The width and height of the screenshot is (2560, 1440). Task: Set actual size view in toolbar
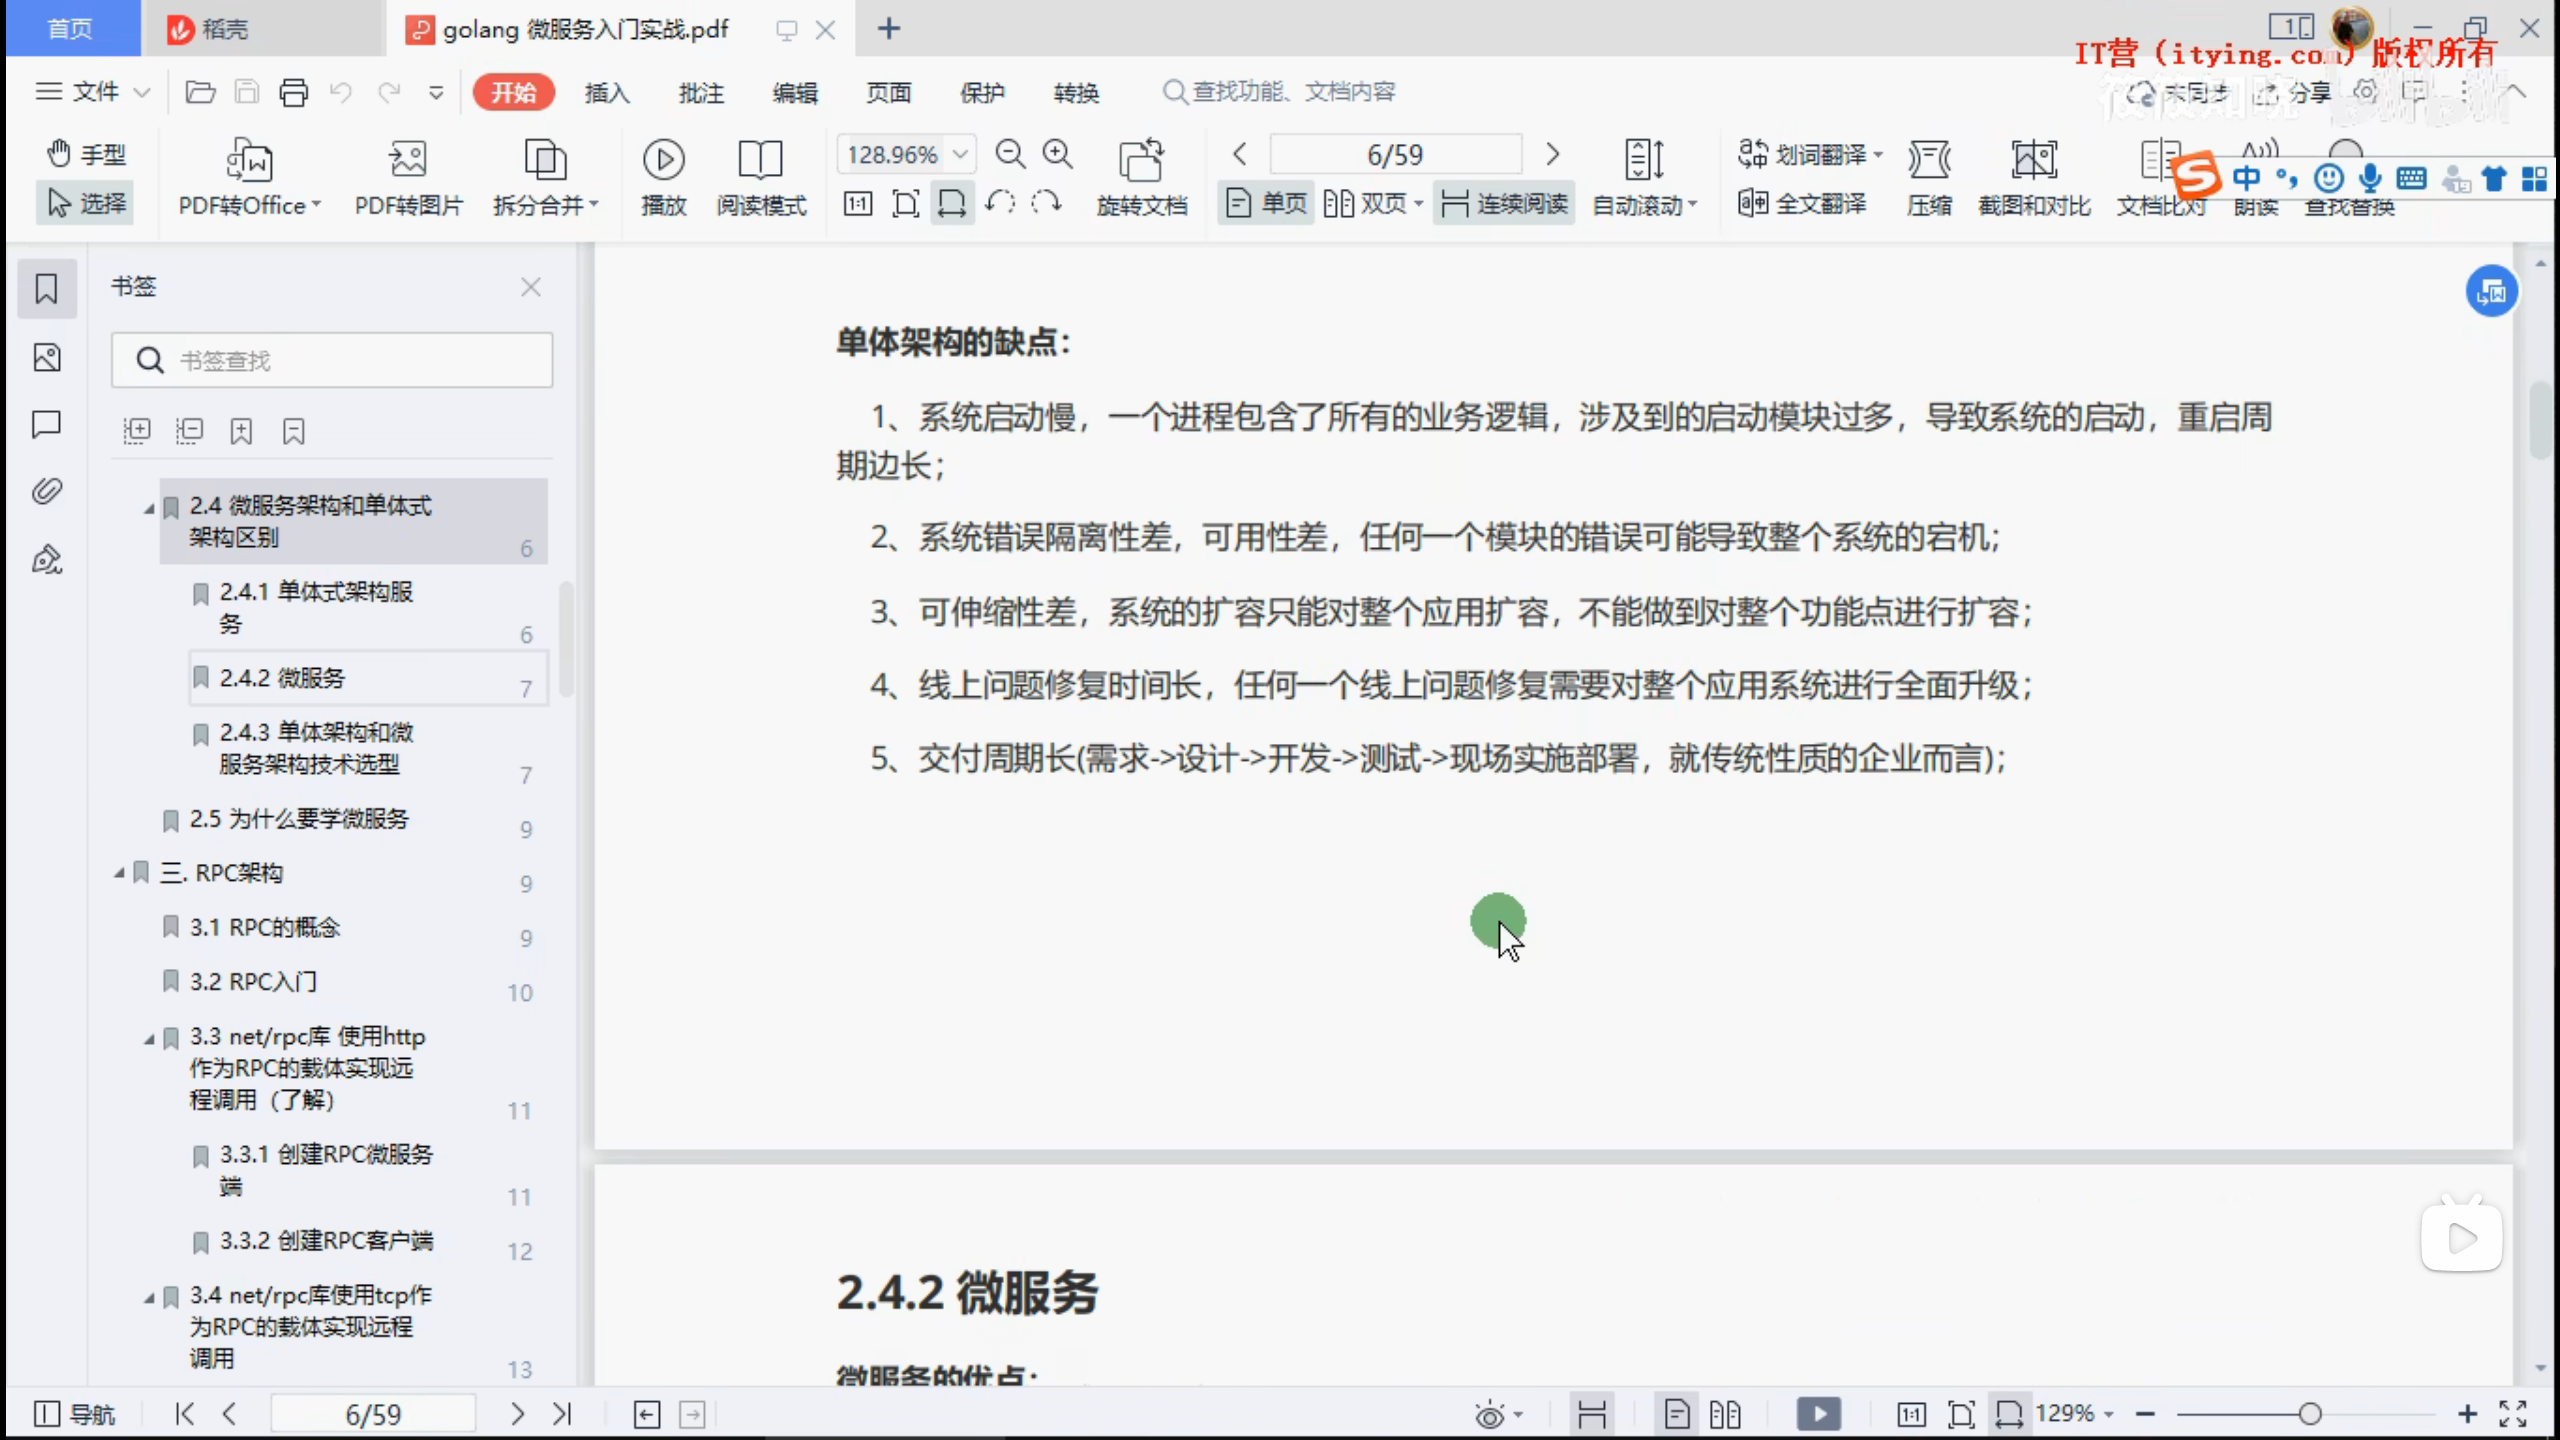[x=858, y=204]
